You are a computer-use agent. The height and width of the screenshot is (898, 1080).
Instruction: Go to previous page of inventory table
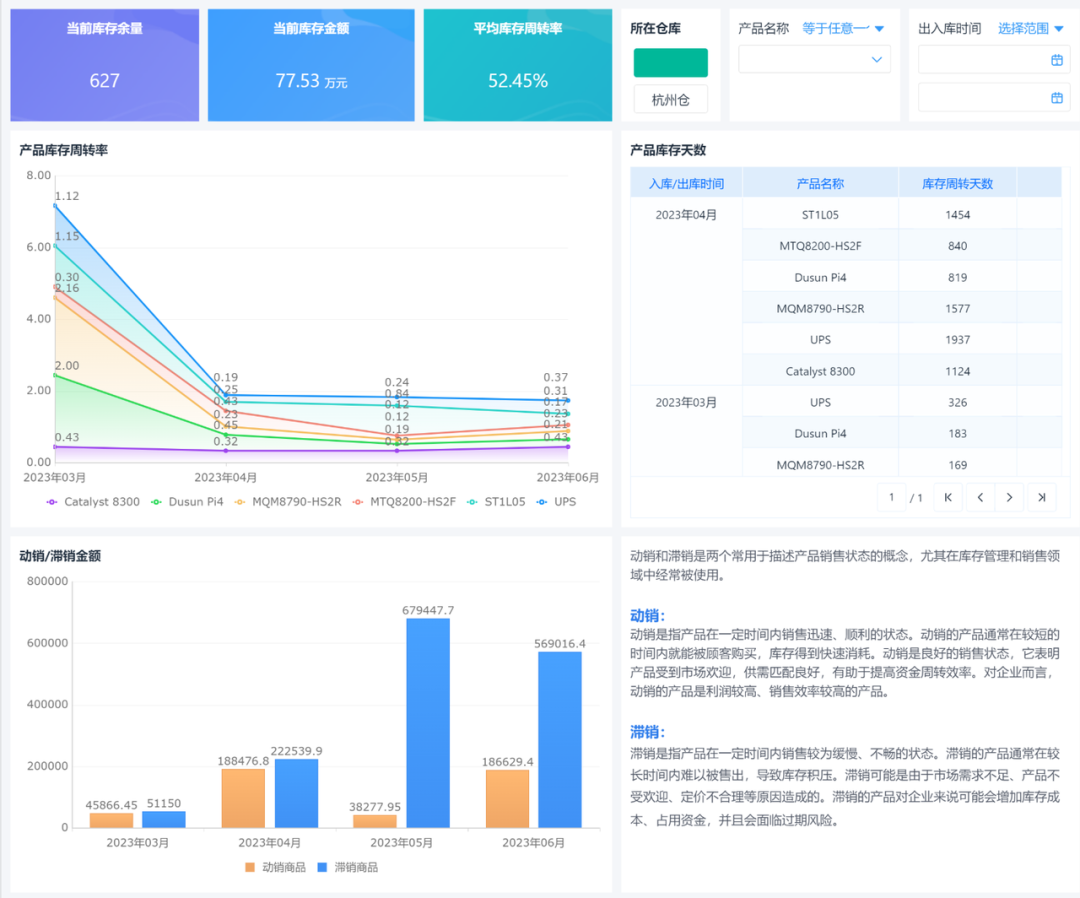coord(980,497)
